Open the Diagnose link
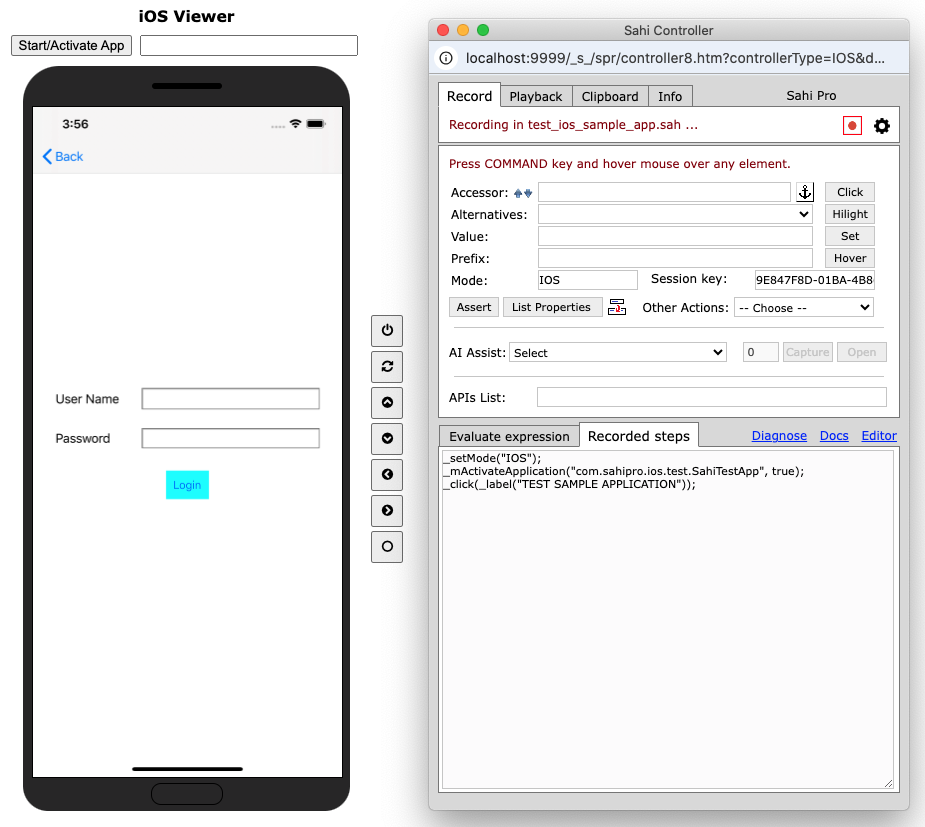Image resolution: width=925 pixels, height=827 pixels. (779, 436)
